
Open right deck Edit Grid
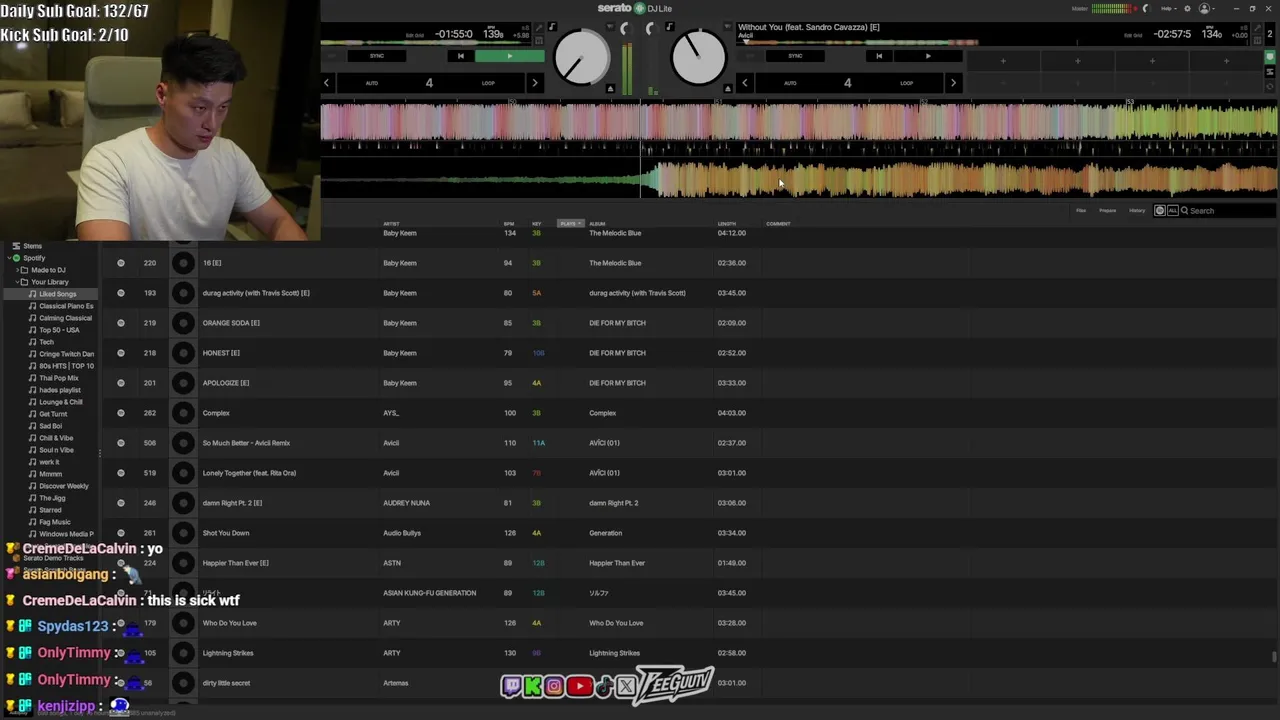(x=1133, y=35)
